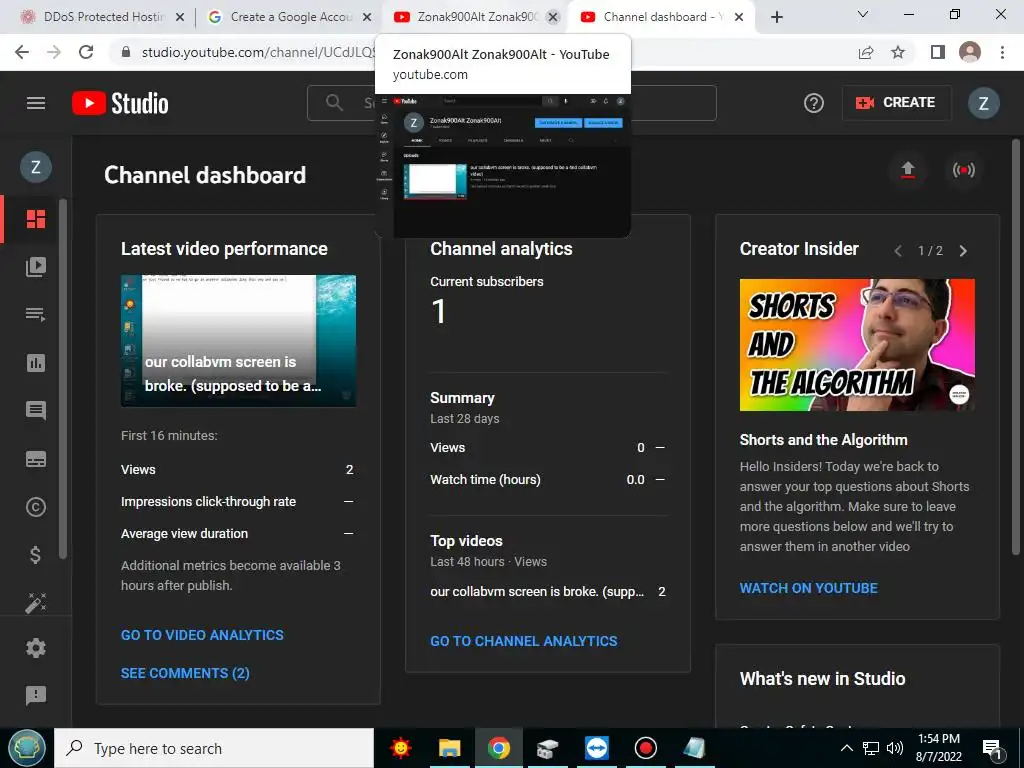Click the YouTube Studio logo
The width and height of the screenshot is (1024, 768).
click(120, 103)
